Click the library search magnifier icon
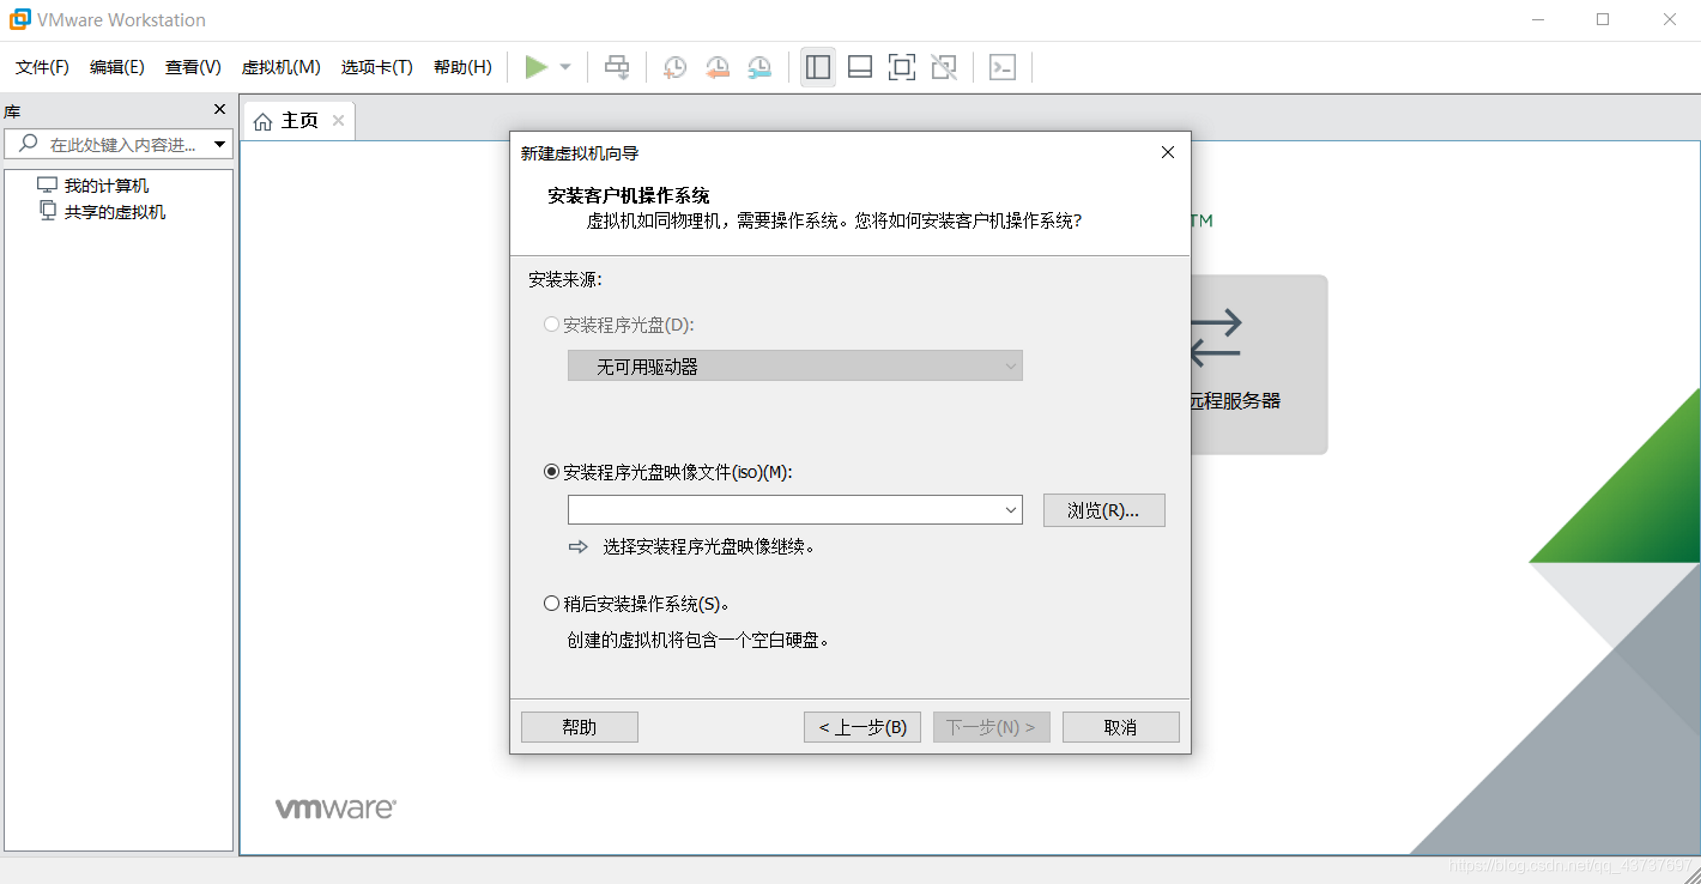The height and width of the screenshot is (884, 1702). coord(28,144)
